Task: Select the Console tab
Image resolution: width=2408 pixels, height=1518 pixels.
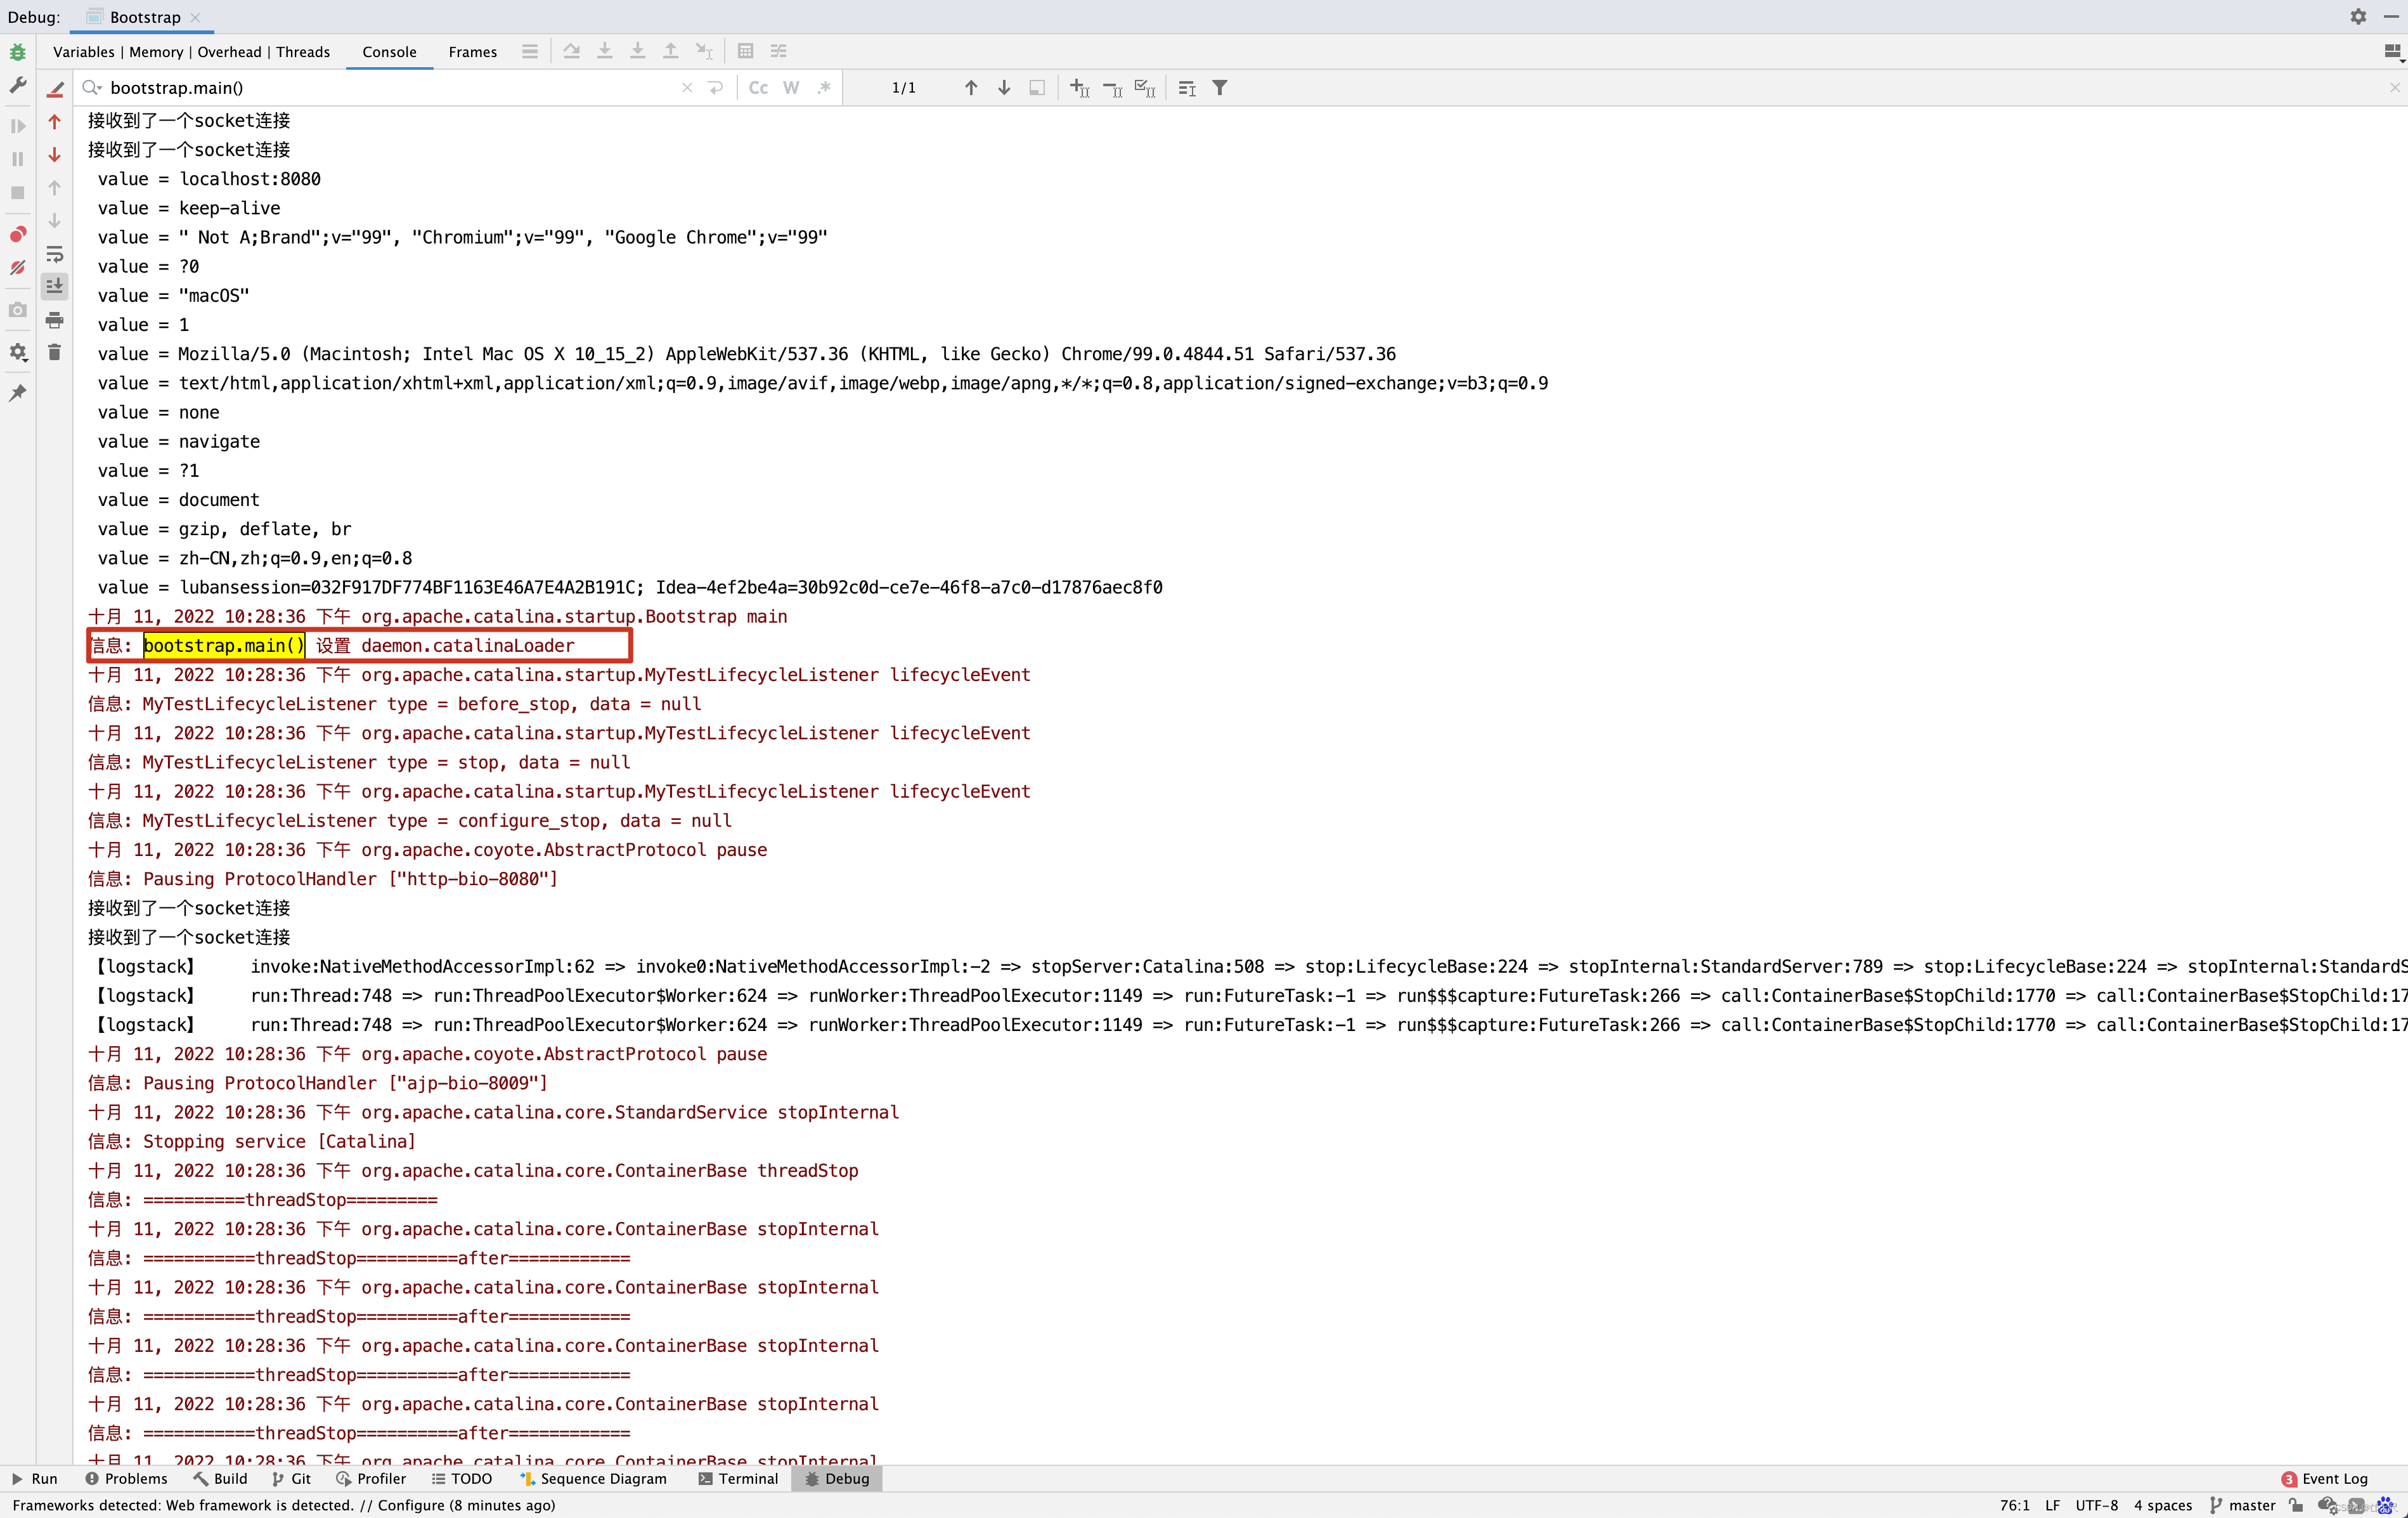Action: pos(389,52)
